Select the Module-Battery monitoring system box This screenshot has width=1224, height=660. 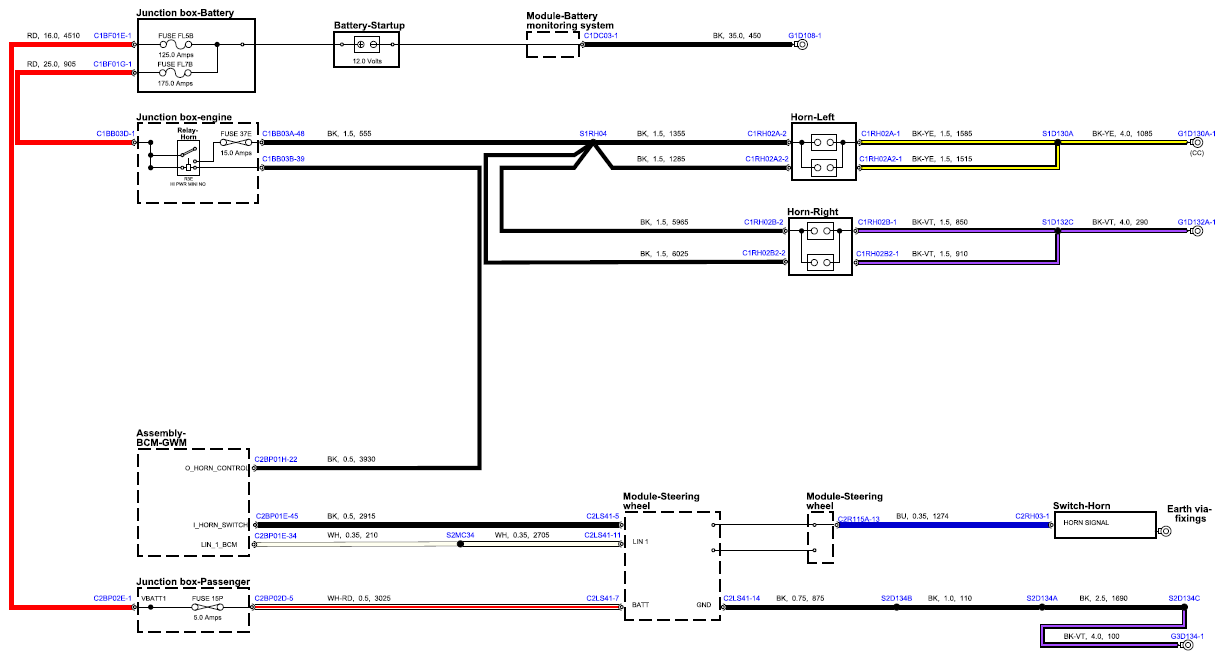click(x=554, y=44)
